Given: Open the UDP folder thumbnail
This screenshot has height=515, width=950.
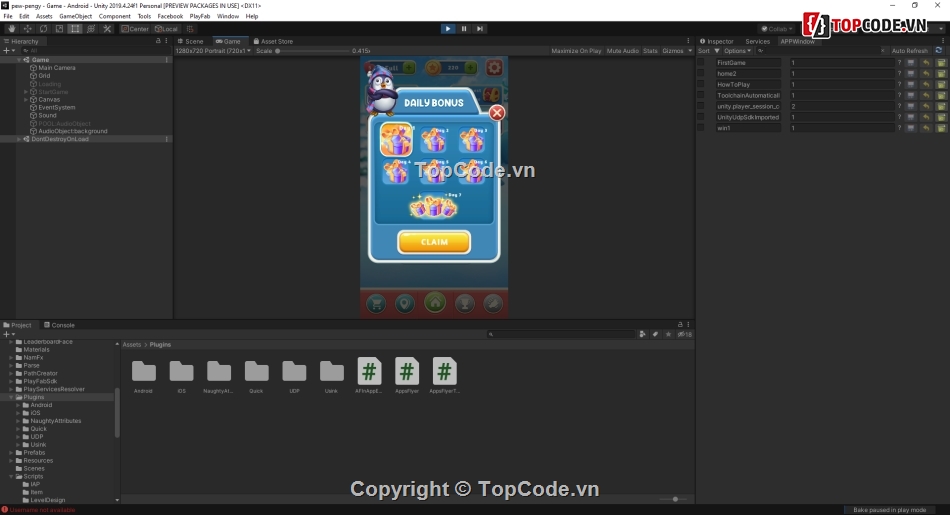Looking at the screenshot, I should coord(294,376).
